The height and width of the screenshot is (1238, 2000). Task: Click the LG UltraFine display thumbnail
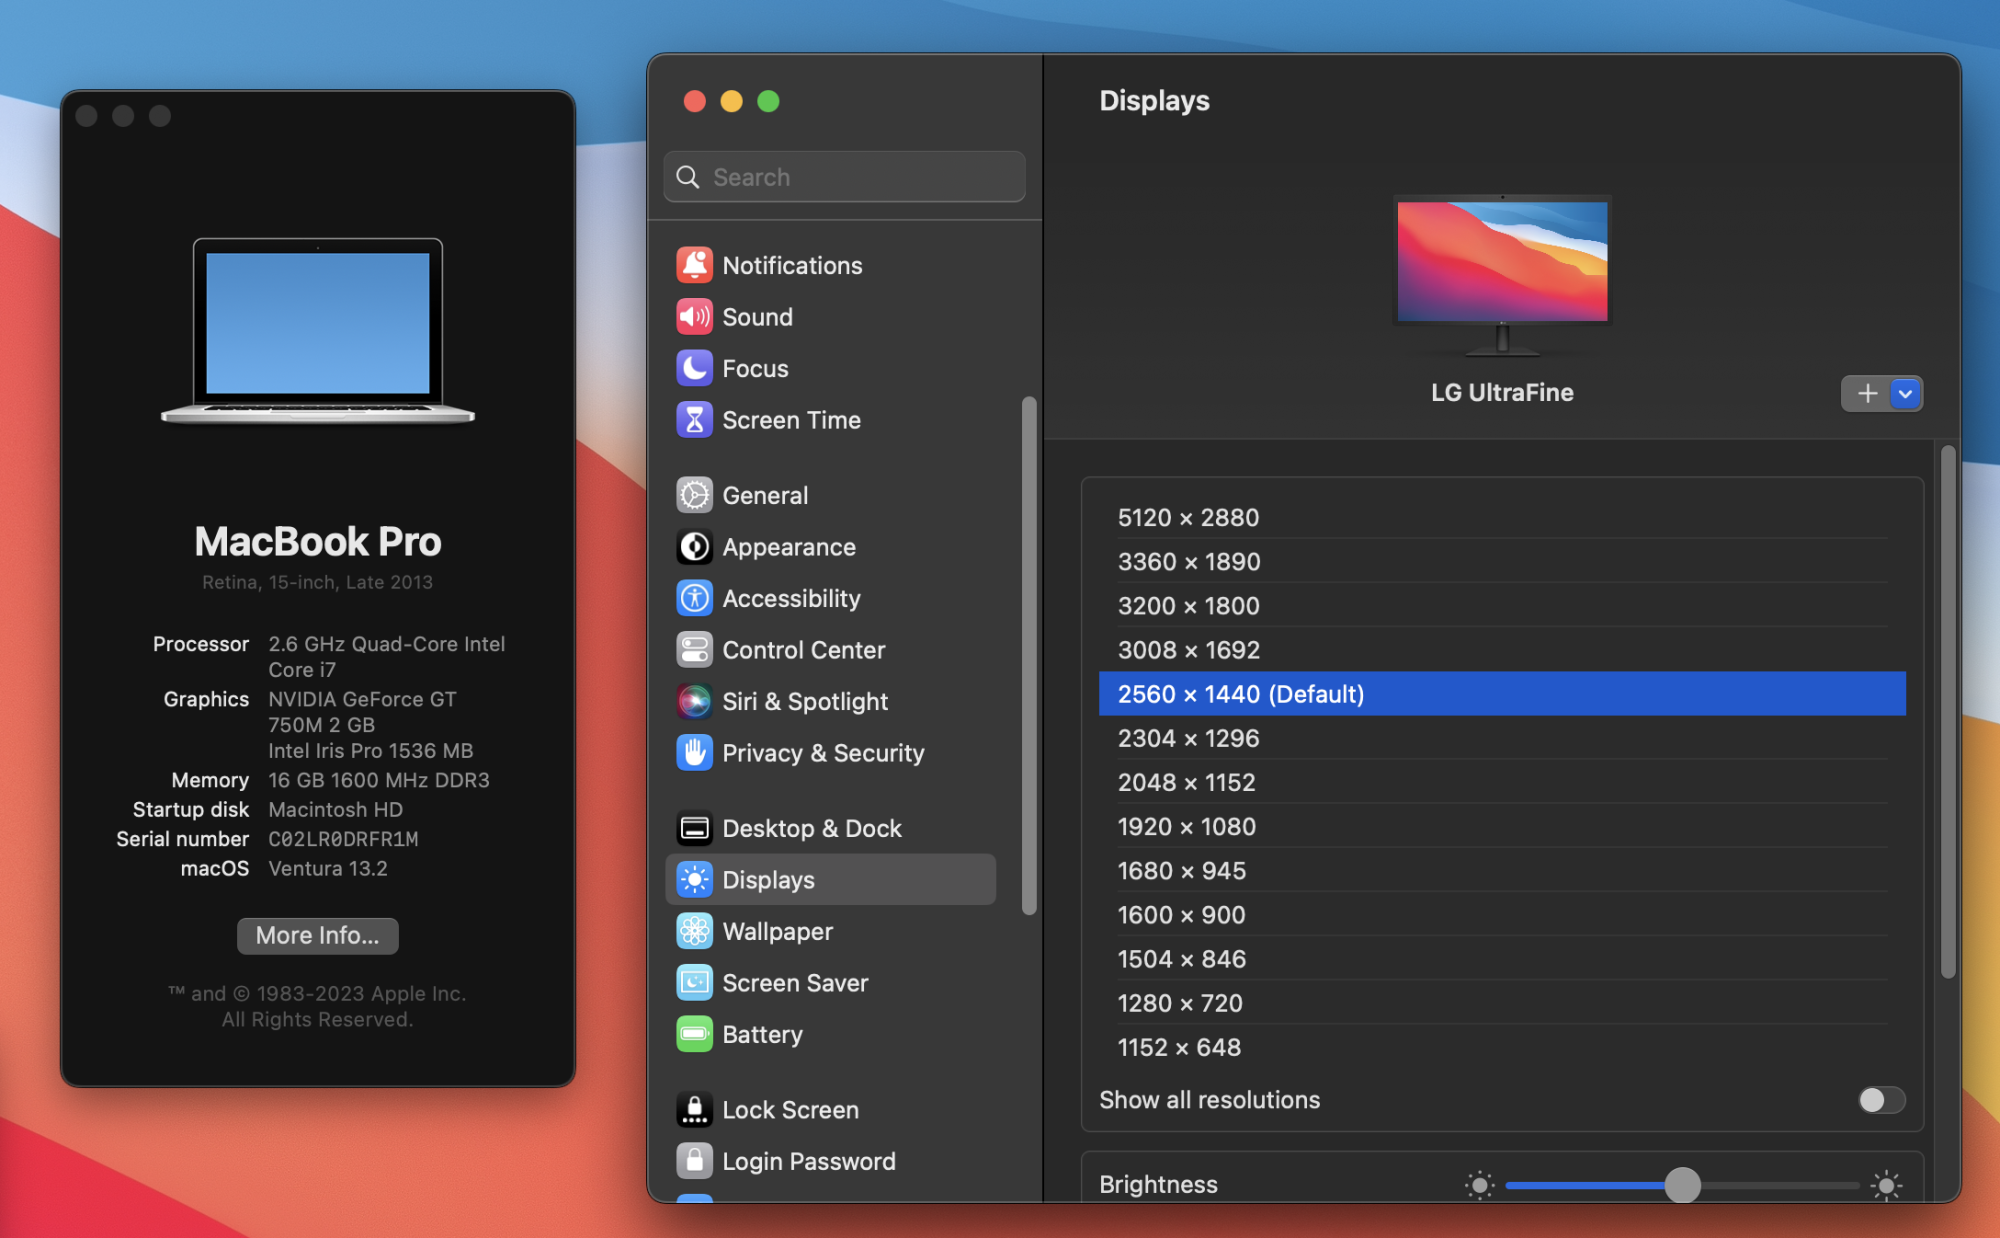pos(1502,274)
